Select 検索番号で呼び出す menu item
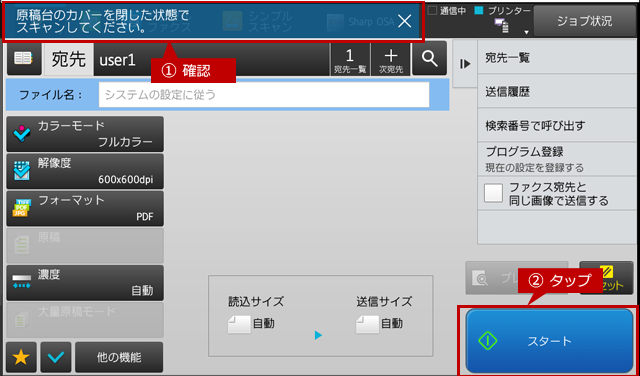 (x=557, y=125)
